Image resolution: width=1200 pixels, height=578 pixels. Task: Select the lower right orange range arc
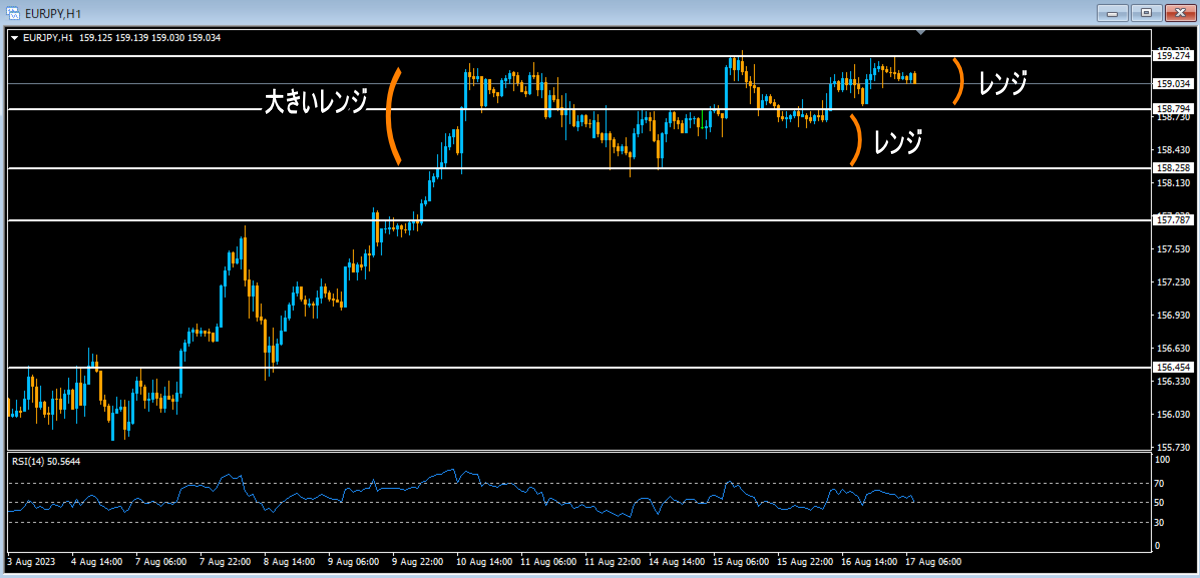pyautogui.click(x=856, y=140)
